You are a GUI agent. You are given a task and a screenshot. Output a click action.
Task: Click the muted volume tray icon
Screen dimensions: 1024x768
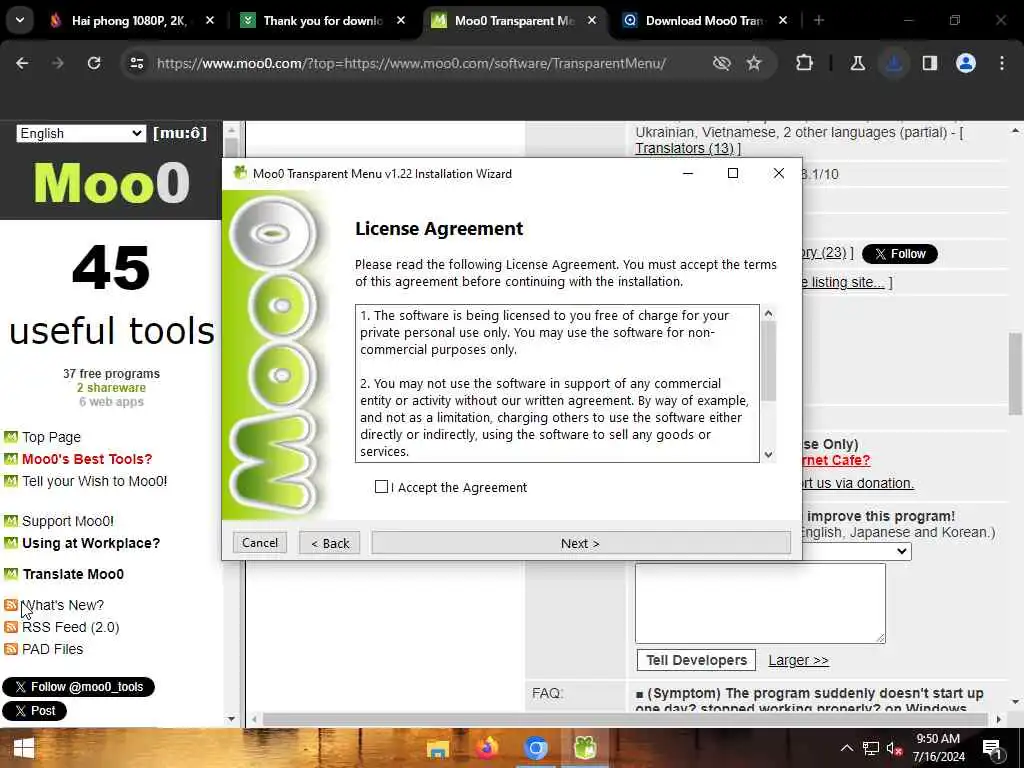tap(894, 748)
